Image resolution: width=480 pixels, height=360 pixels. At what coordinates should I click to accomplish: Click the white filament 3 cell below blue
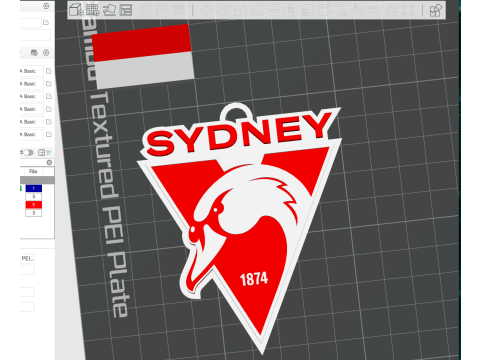(x=34, y=197)
